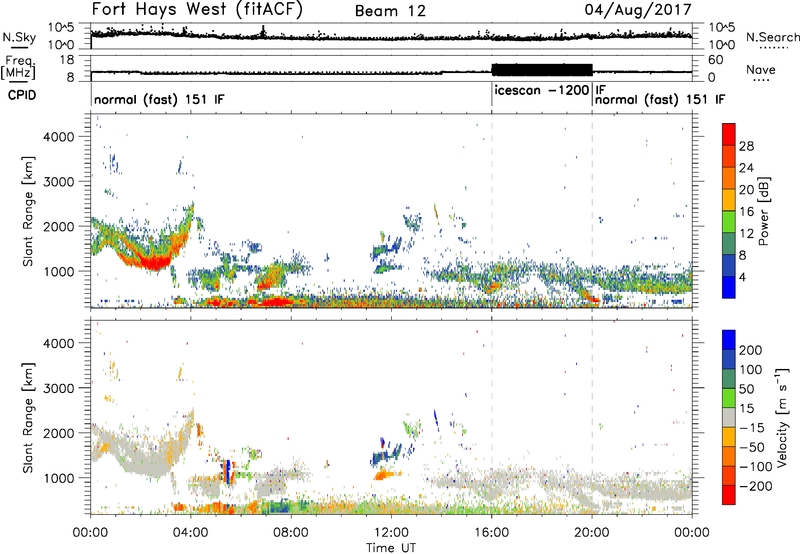The image size is (800, 554).
Task: Click the "16" tick on Power color bar
Action: click(x=746, y=212)
